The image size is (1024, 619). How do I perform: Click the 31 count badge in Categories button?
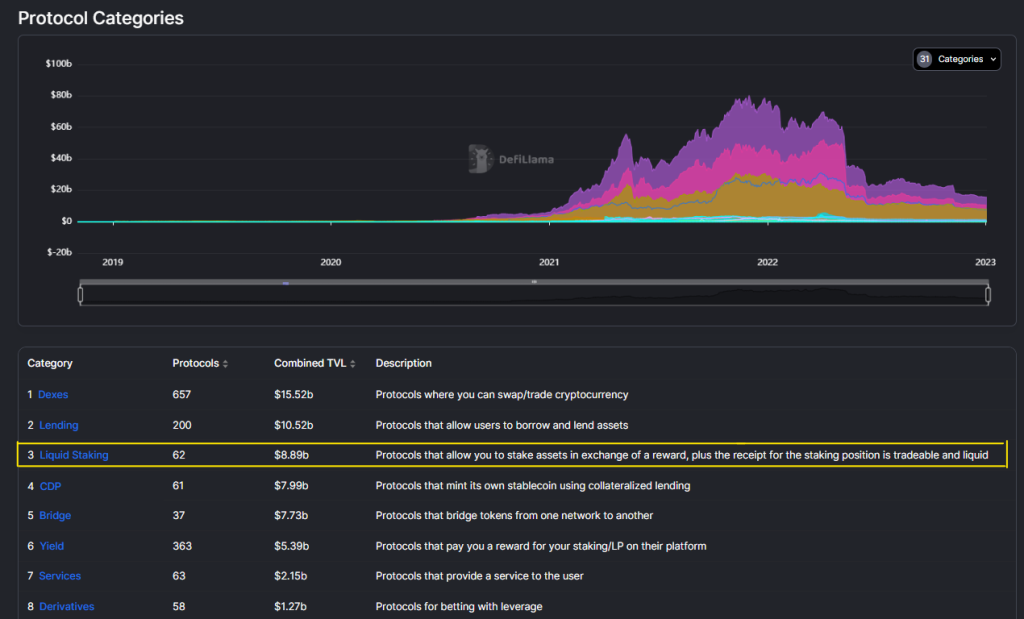point(924,59)
